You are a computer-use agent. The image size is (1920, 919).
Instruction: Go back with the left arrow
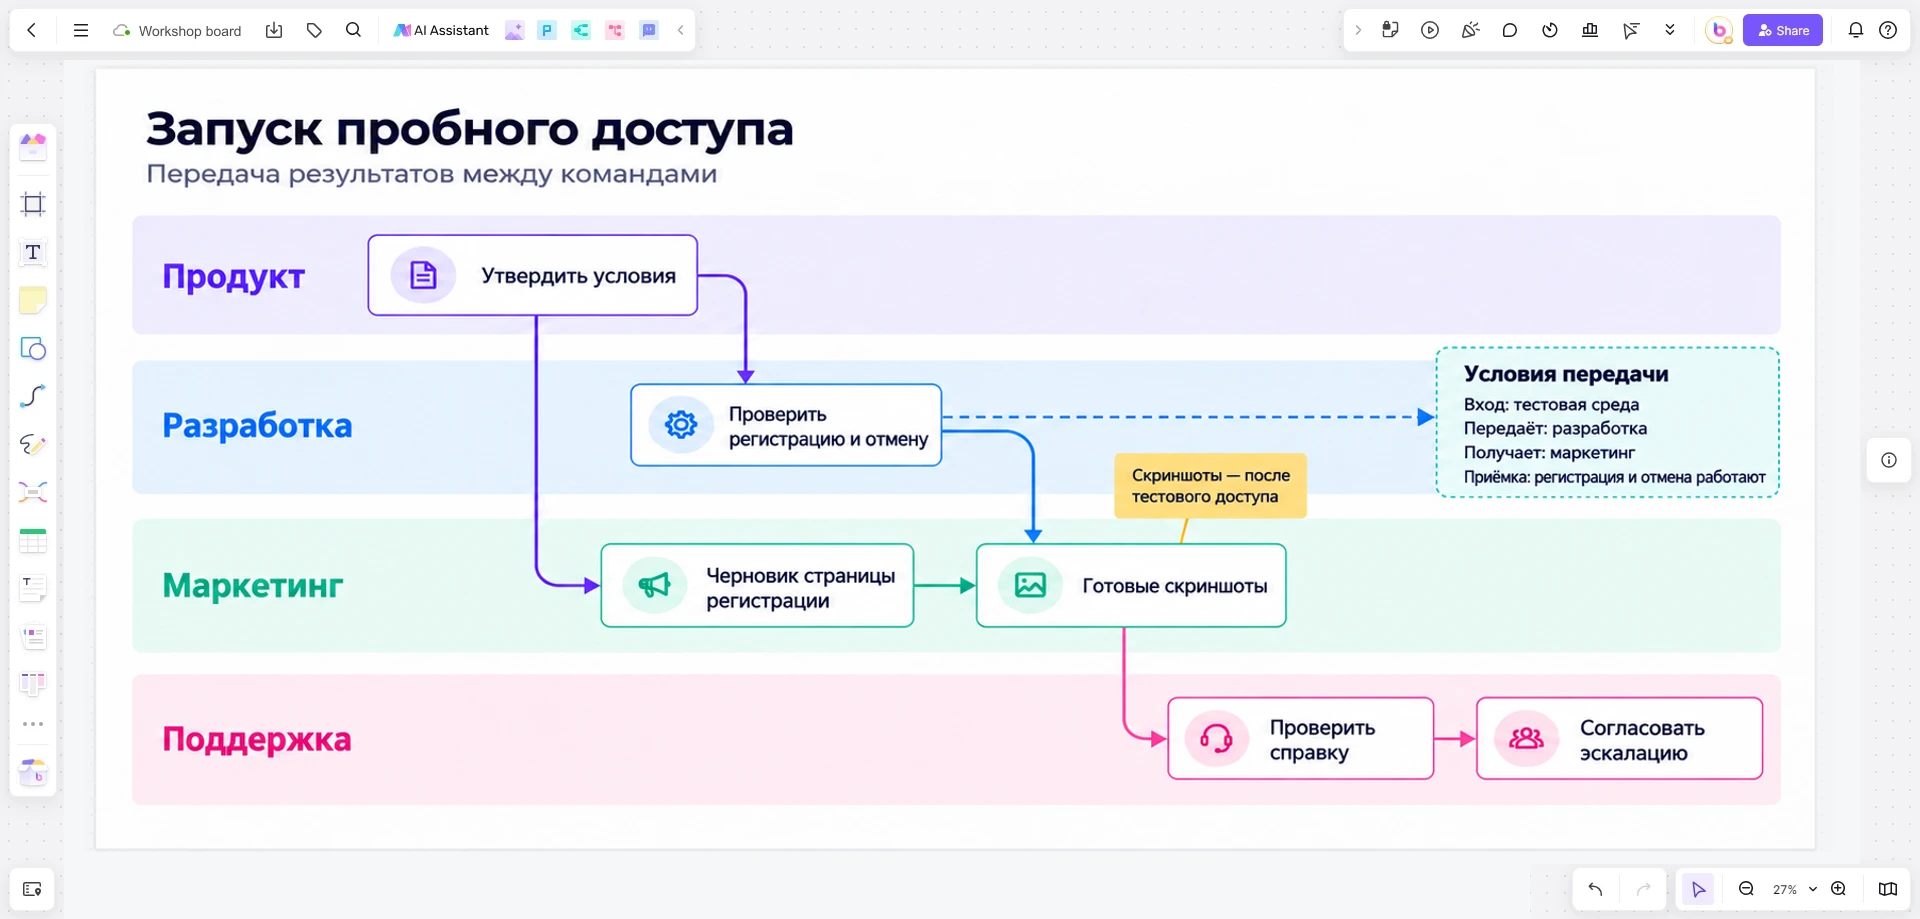[32, 30]
